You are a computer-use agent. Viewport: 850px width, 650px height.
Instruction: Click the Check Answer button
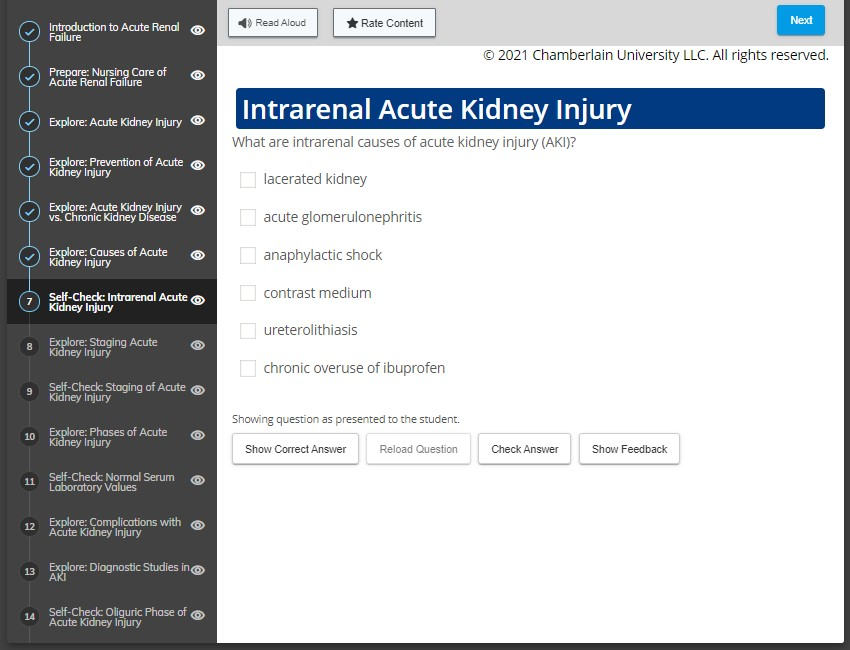click(524, 449)
